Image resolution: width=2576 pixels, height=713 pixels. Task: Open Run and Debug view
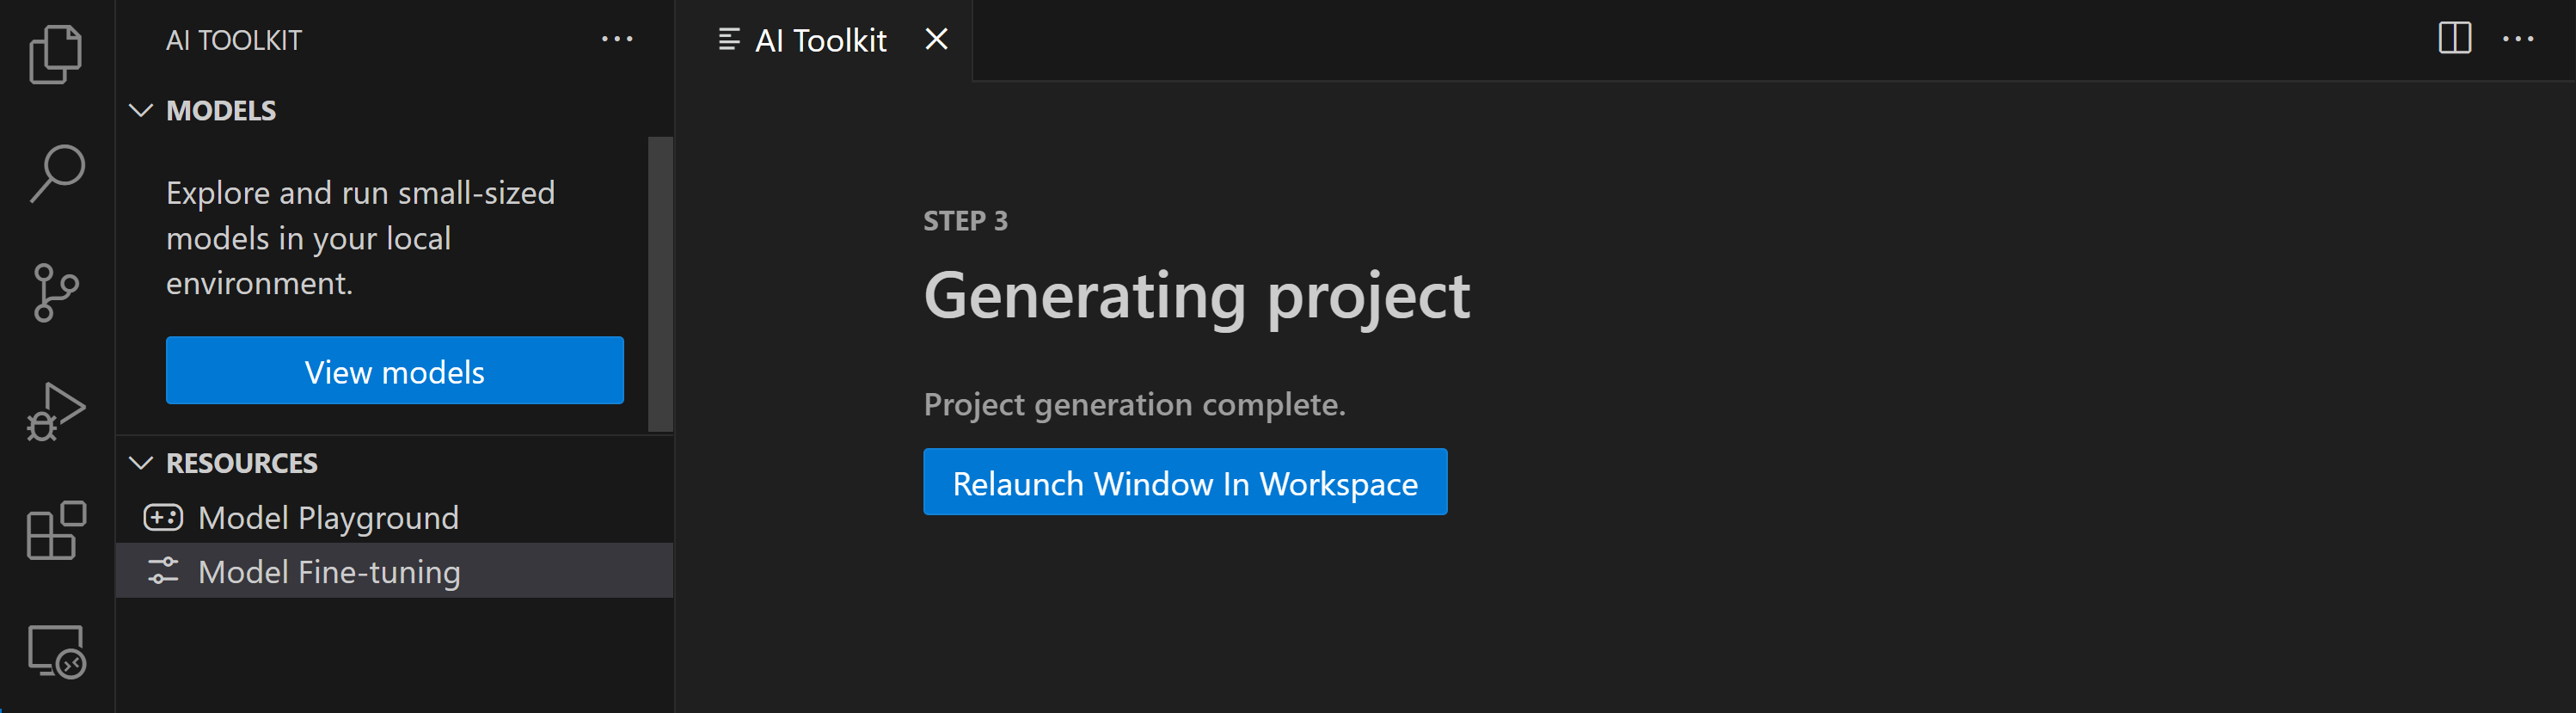click(56, 411)
